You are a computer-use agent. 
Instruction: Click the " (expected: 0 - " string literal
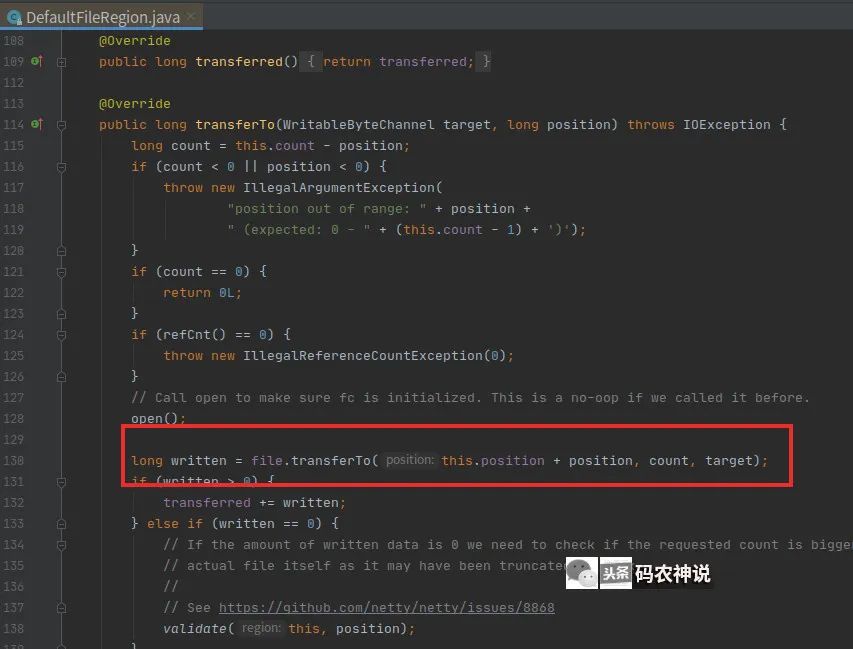pos(299,230)
